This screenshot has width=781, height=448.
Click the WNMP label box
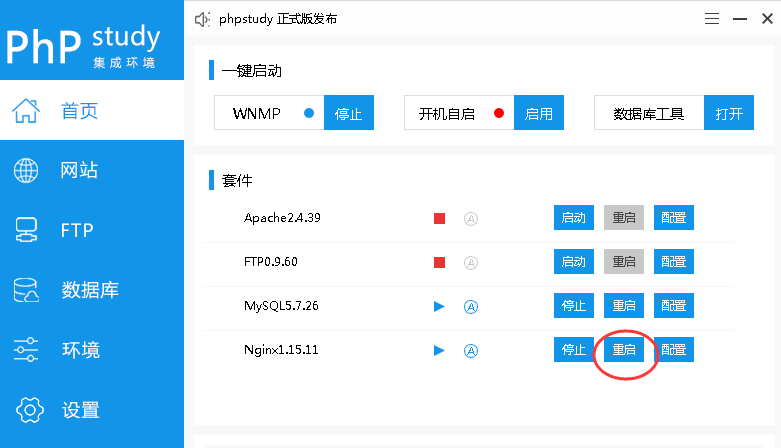[x=269, y=113]
